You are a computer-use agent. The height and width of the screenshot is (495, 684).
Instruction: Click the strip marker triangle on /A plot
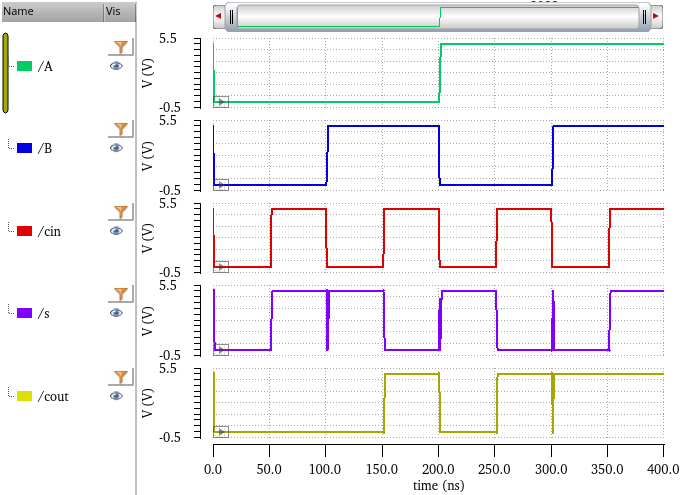coord(221,102)
